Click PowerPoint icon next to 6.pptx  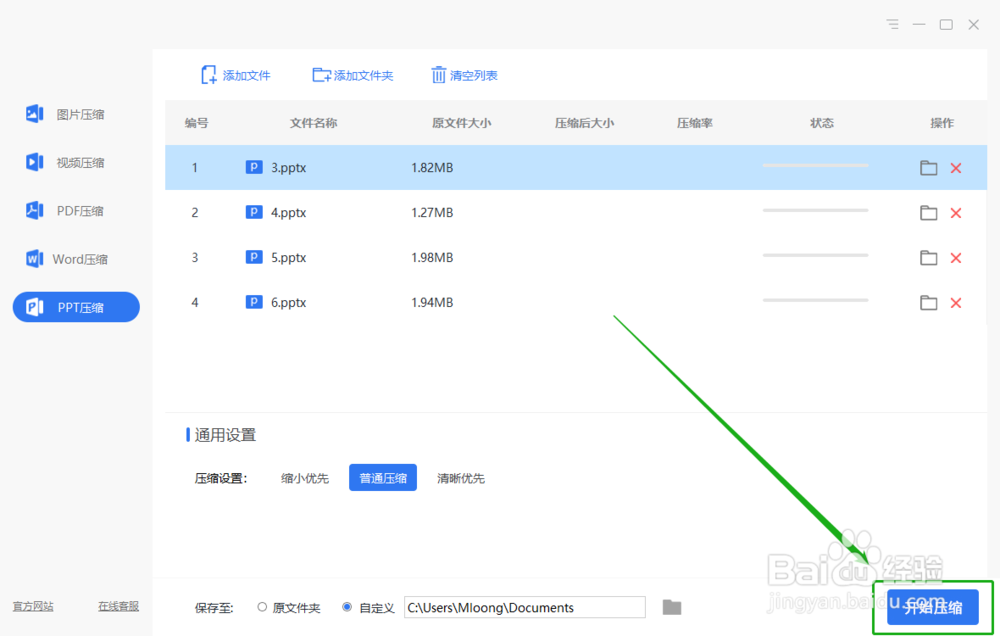254,302
